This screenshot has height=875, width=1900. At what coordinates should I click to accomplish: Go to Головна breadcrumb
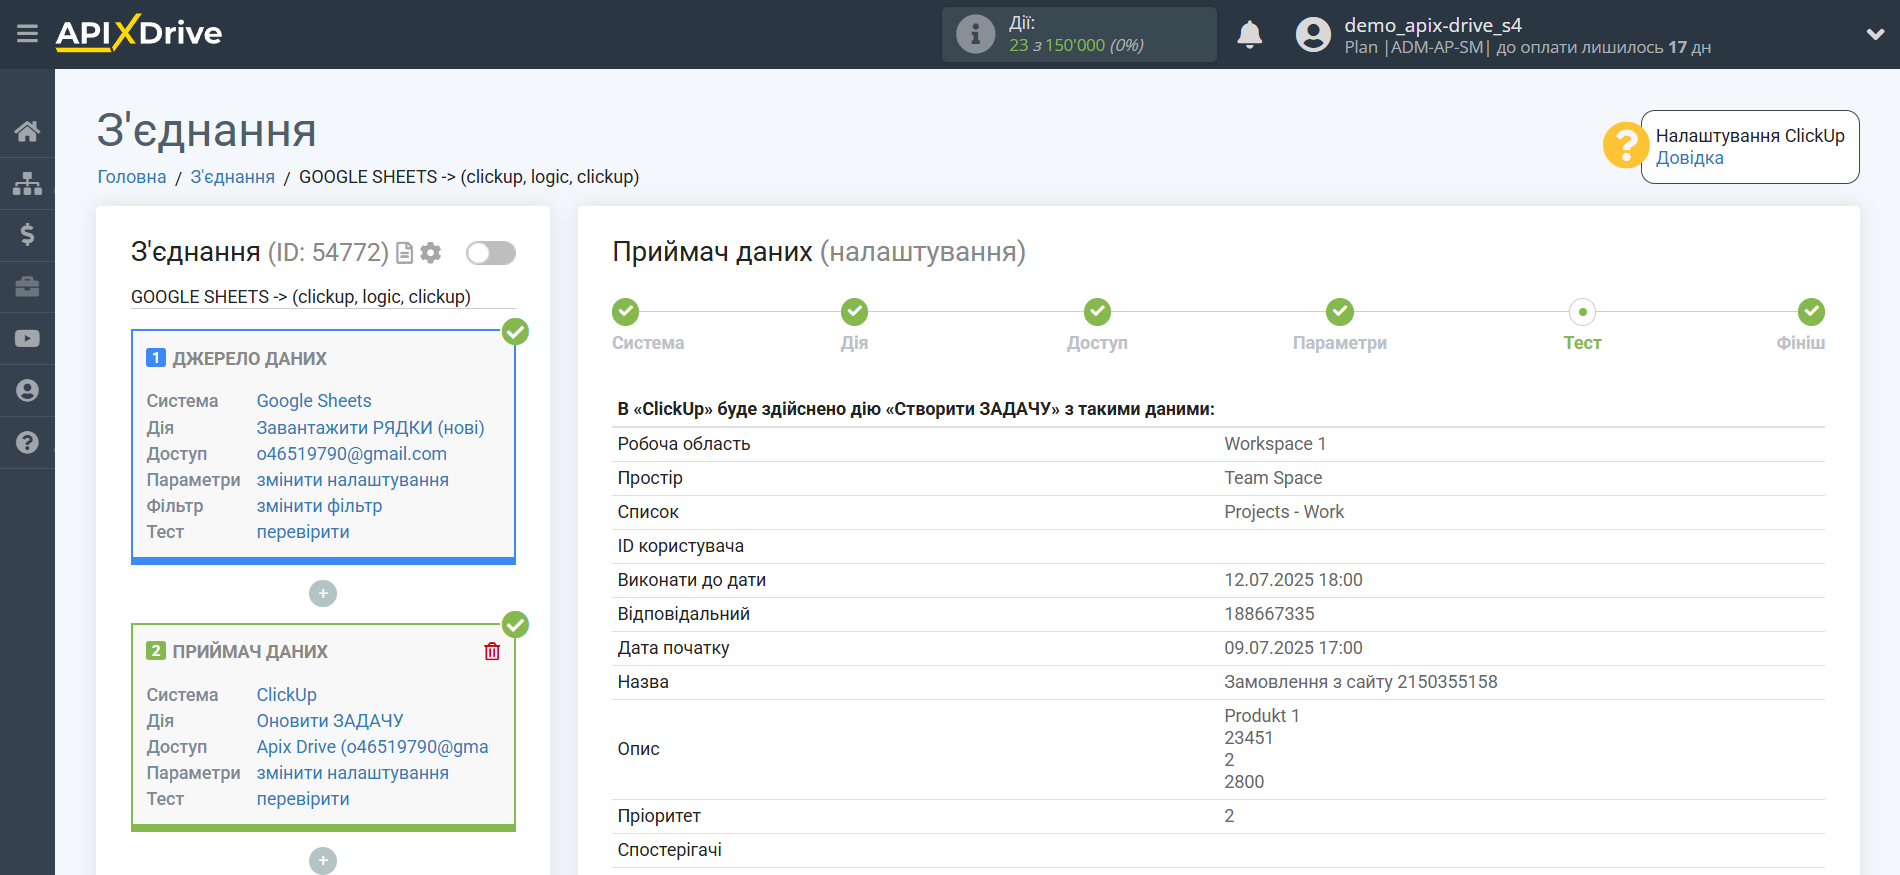coord(132,177)
